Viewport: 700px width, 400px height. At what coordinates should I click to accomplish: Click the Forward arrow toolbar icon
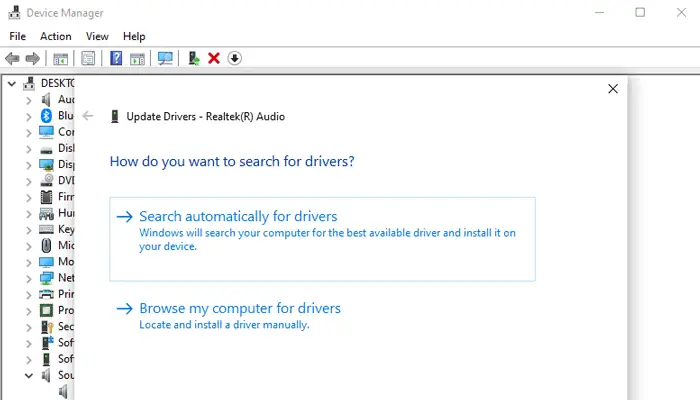tap(33, 58)
